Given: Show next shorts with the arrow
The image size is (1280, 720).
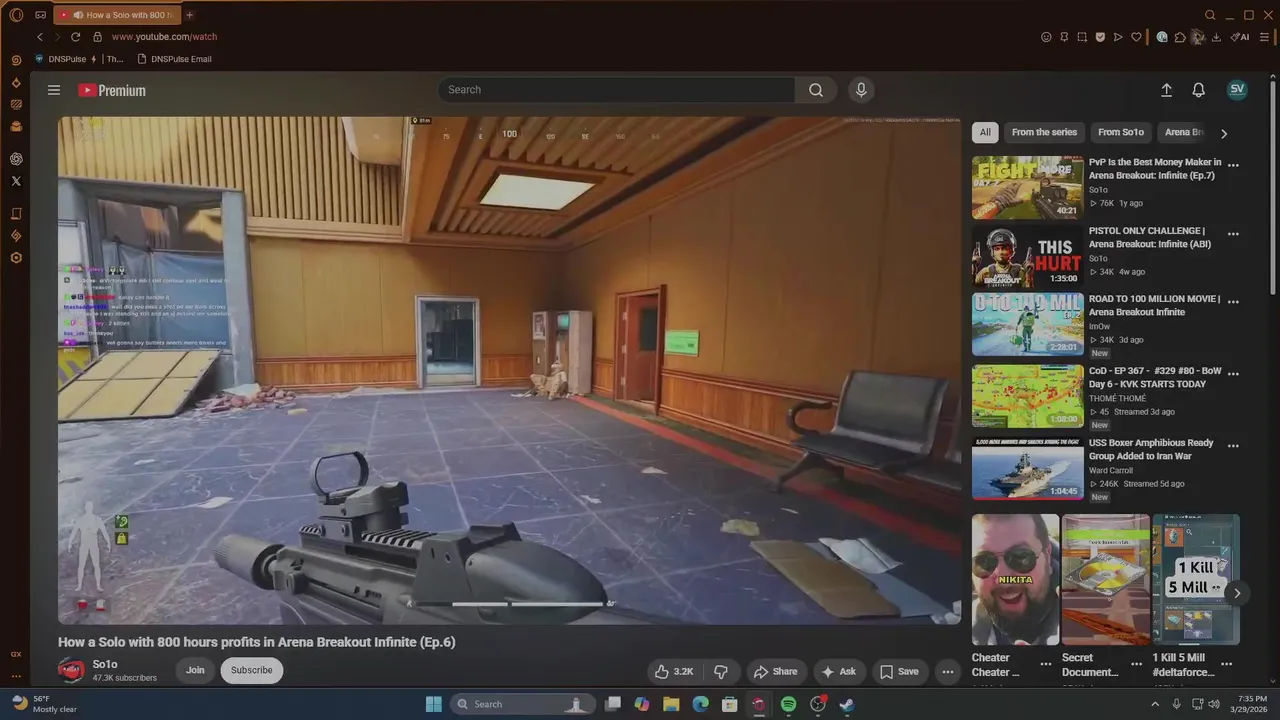Looking at the screenshot, I should (x=1237, y=593).
